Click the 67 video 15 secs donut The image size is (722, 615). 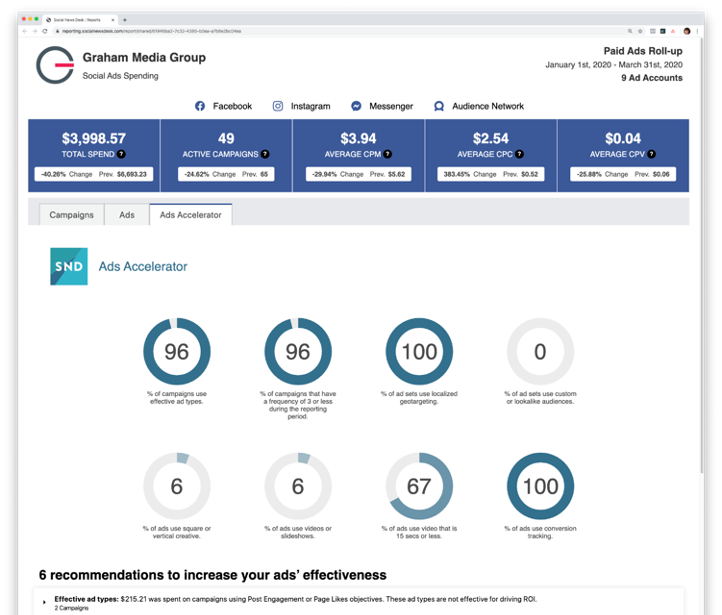pos(419,486)
